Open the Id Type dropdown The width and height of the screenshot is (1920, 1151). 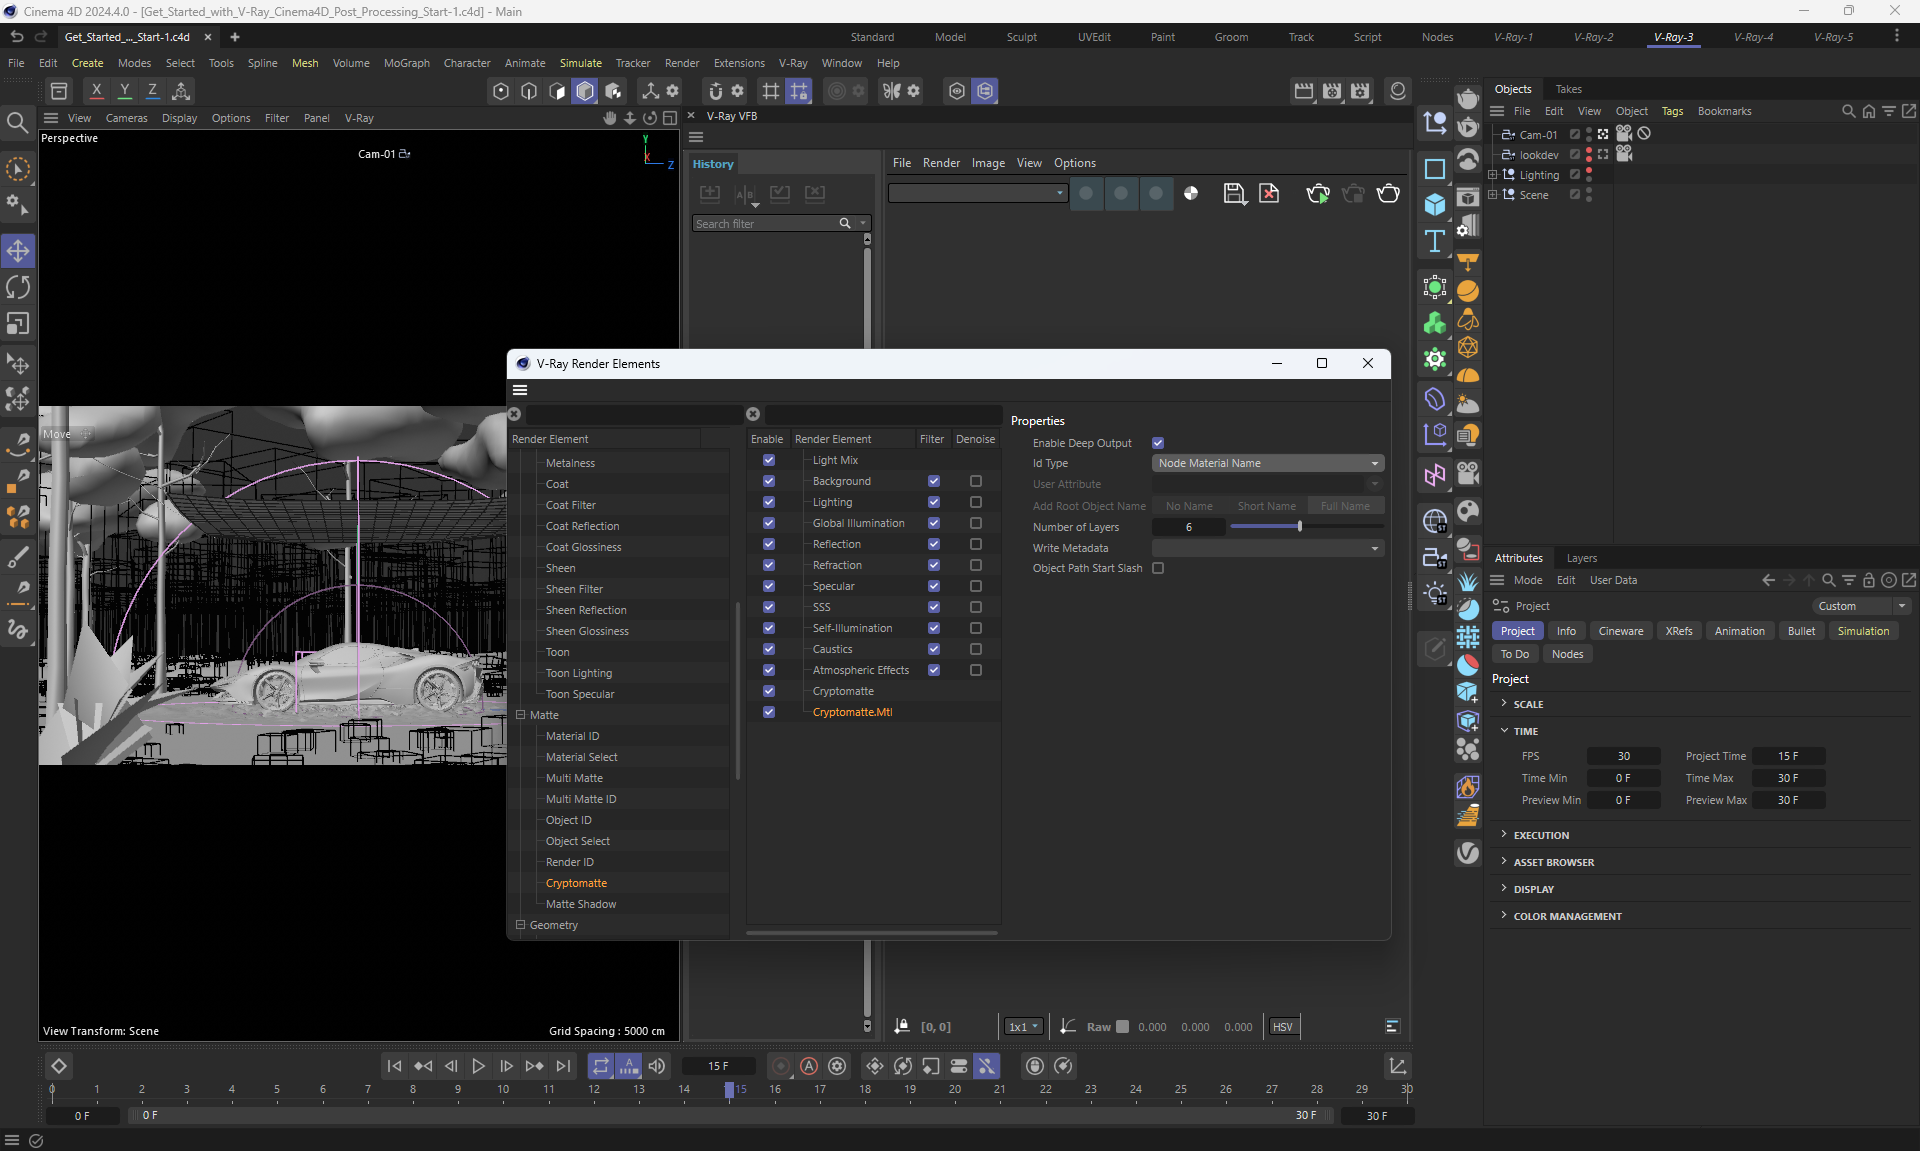1267,463
